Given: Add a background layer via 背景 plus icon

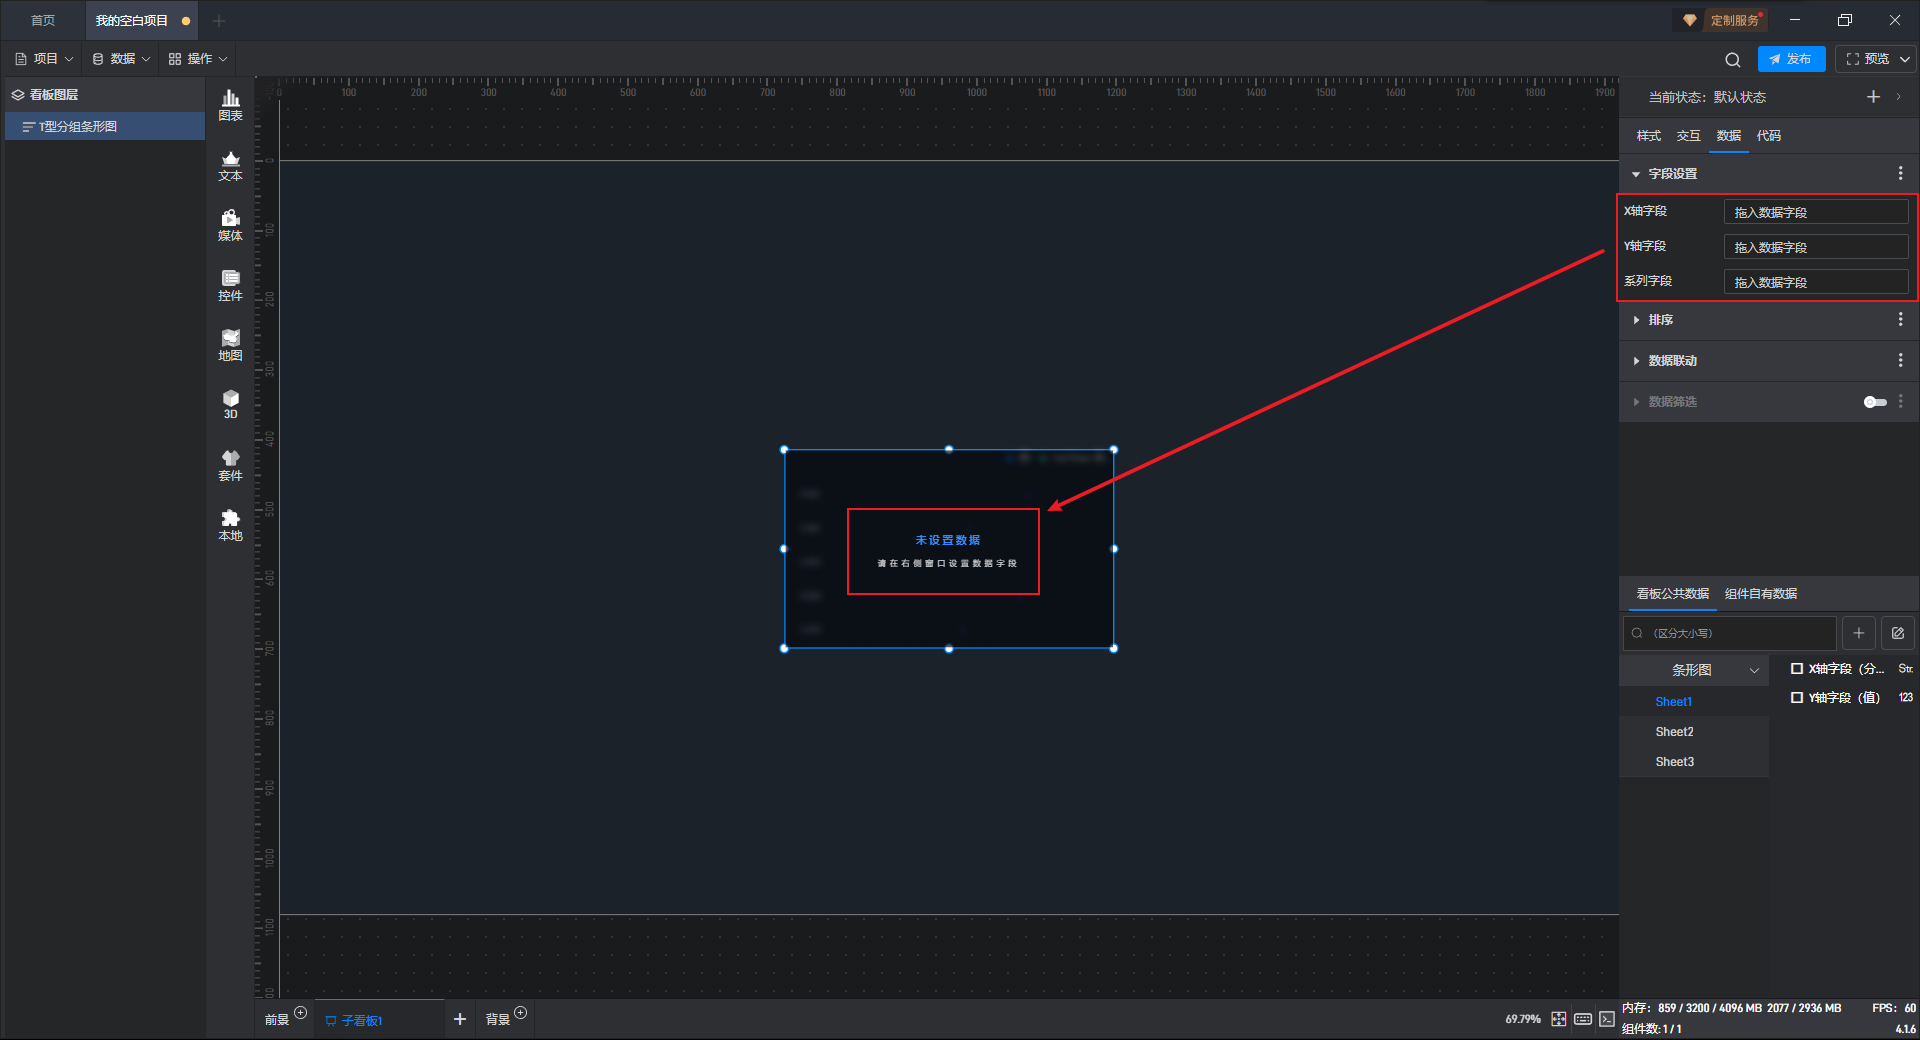Looking at the screenshot, I should point(520,1013).
